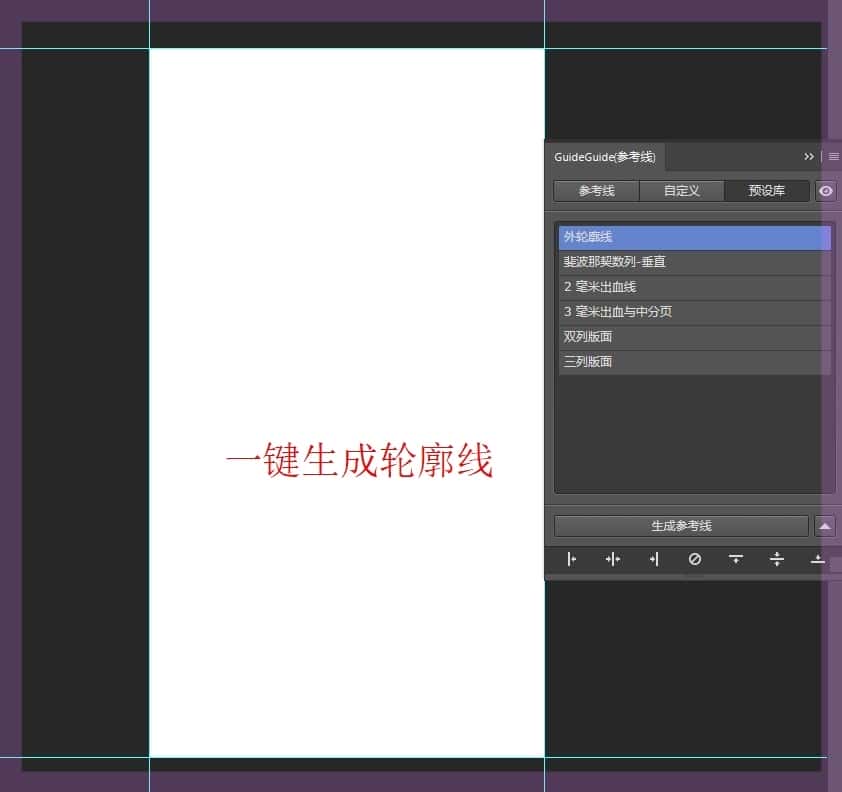Clear guides using the circle-slash icon
842x792 pixels.
pyautogui.click(x=694, y=560)
